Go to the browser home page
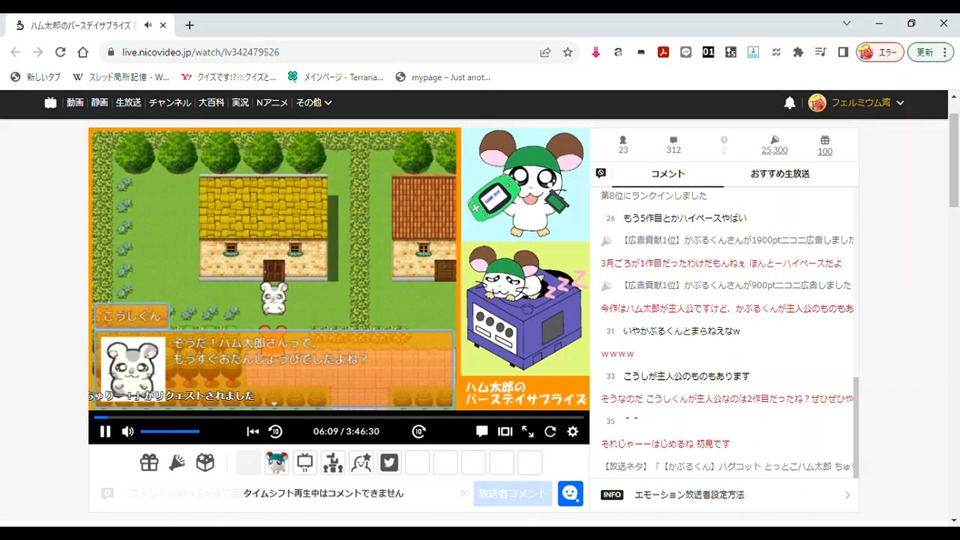 (x=83, y=53)
